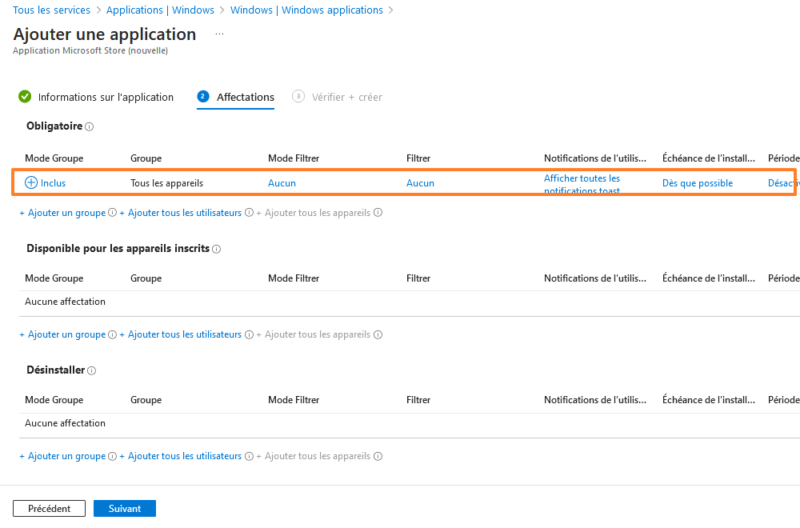Click info icon next to Disponible pour les appareils inscrits
The width and height of the screenshot is (800, 528).
216,249
